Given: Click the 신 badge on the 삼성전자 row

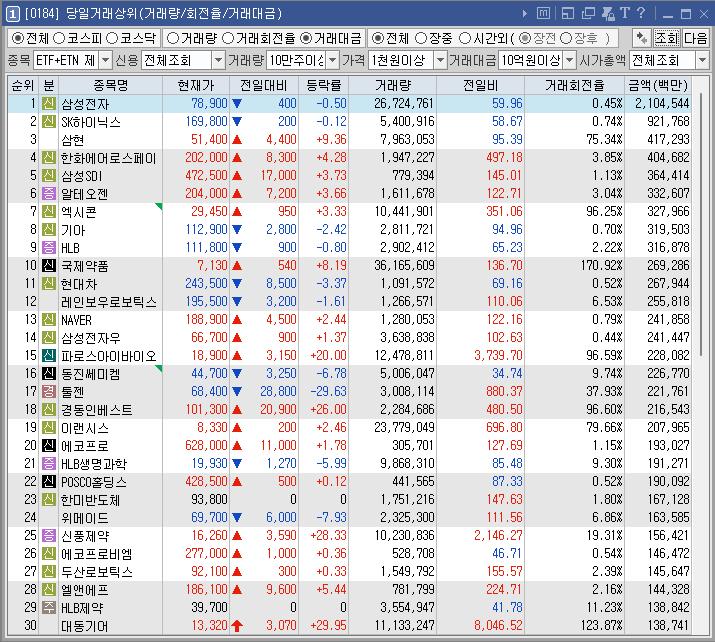Looking at the screenshot, I should pyautogui.click(x=49, y=104).
